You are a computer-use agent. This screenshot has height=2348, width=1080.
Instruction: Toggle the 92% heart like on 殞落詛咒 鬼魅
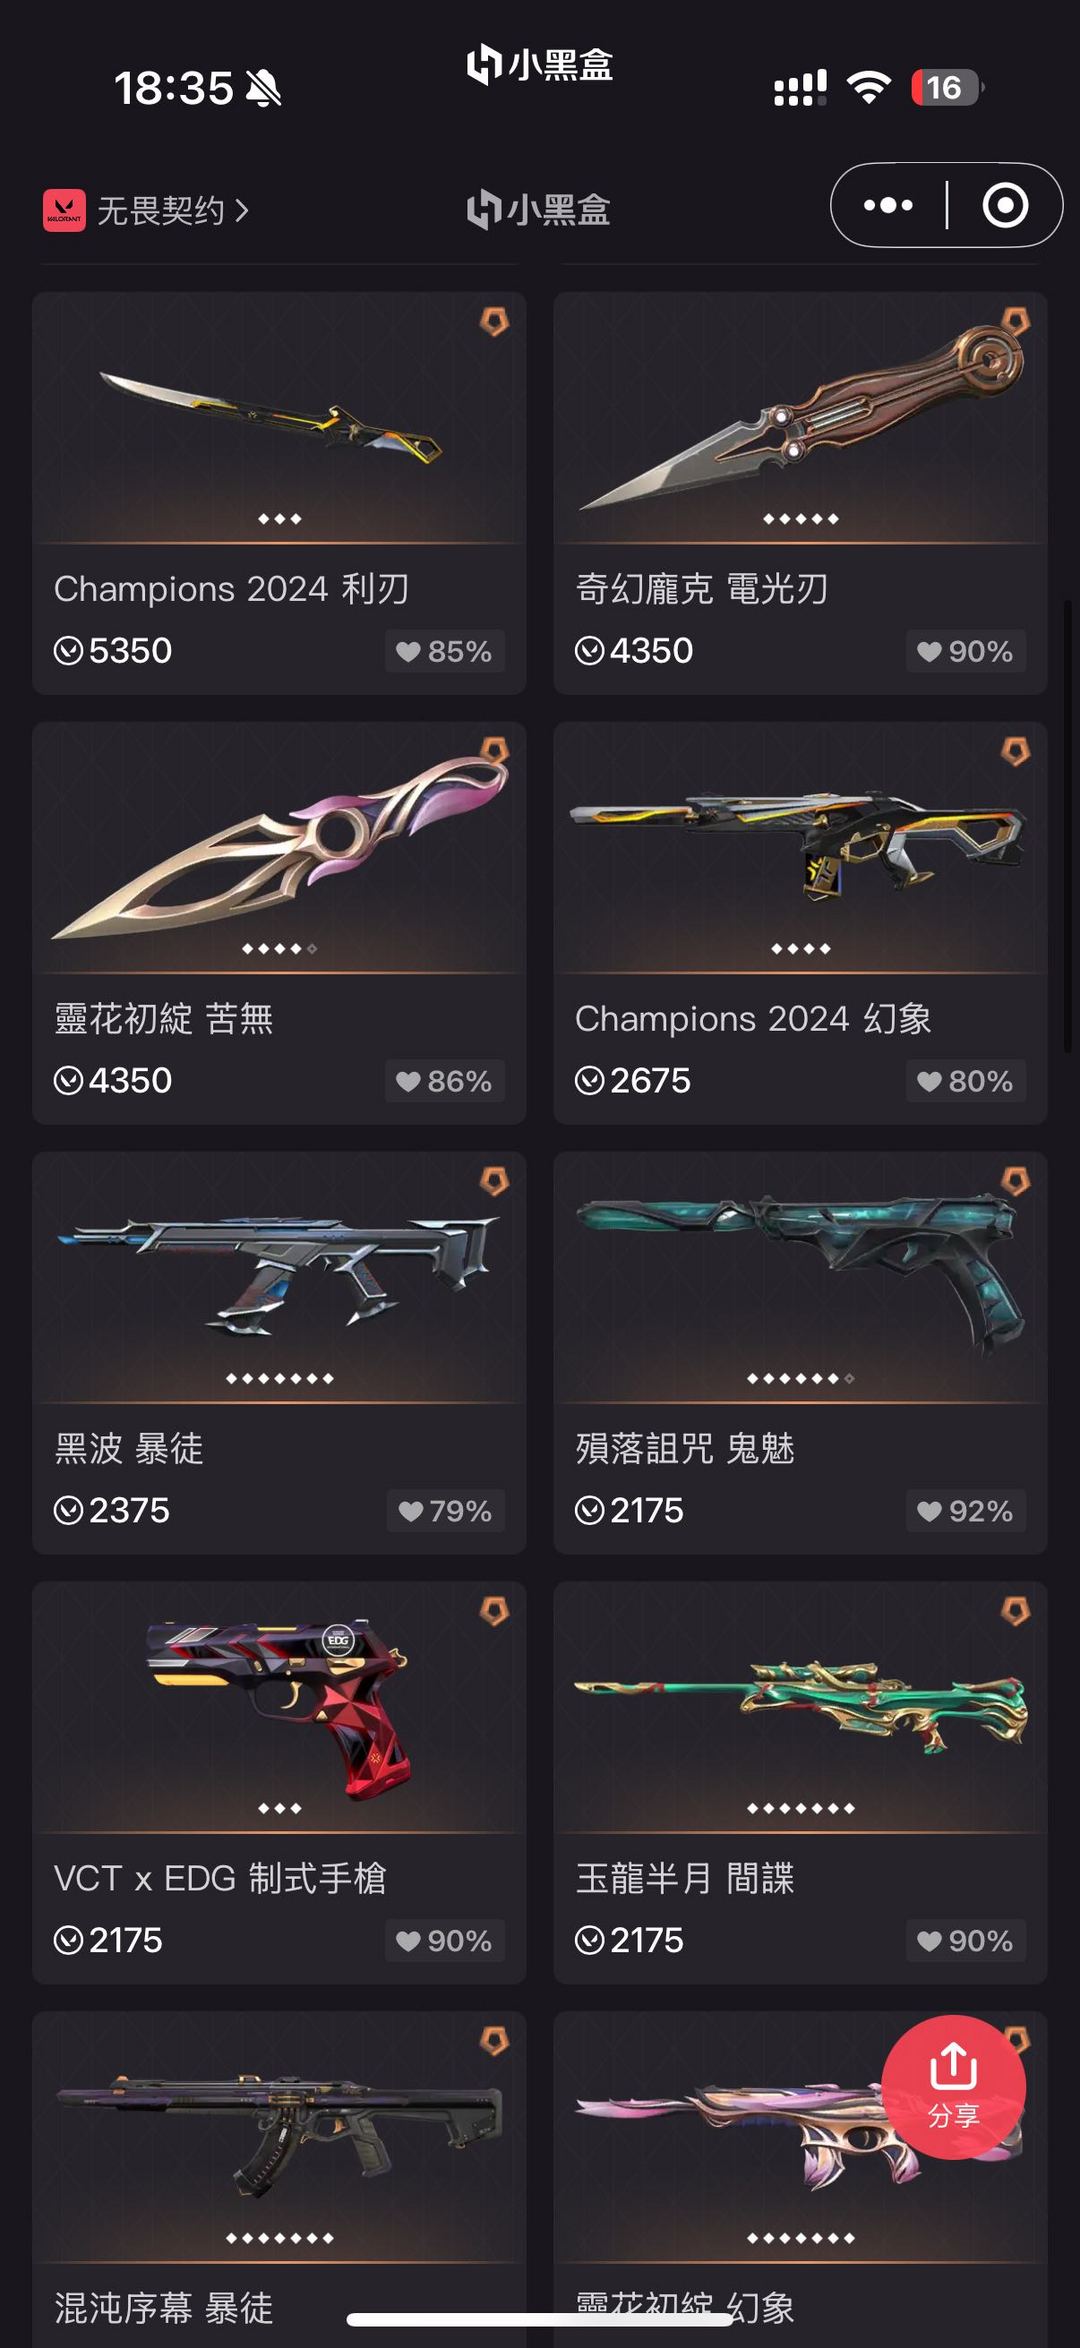[966, 1511]
